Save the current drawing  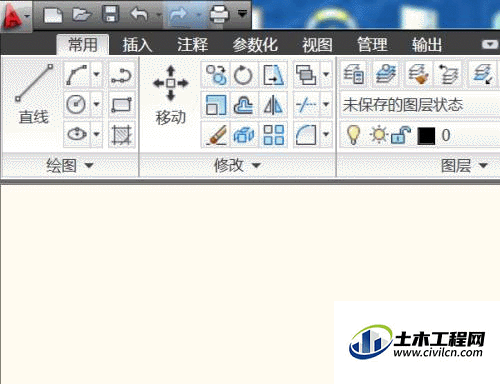coord(111,14)
